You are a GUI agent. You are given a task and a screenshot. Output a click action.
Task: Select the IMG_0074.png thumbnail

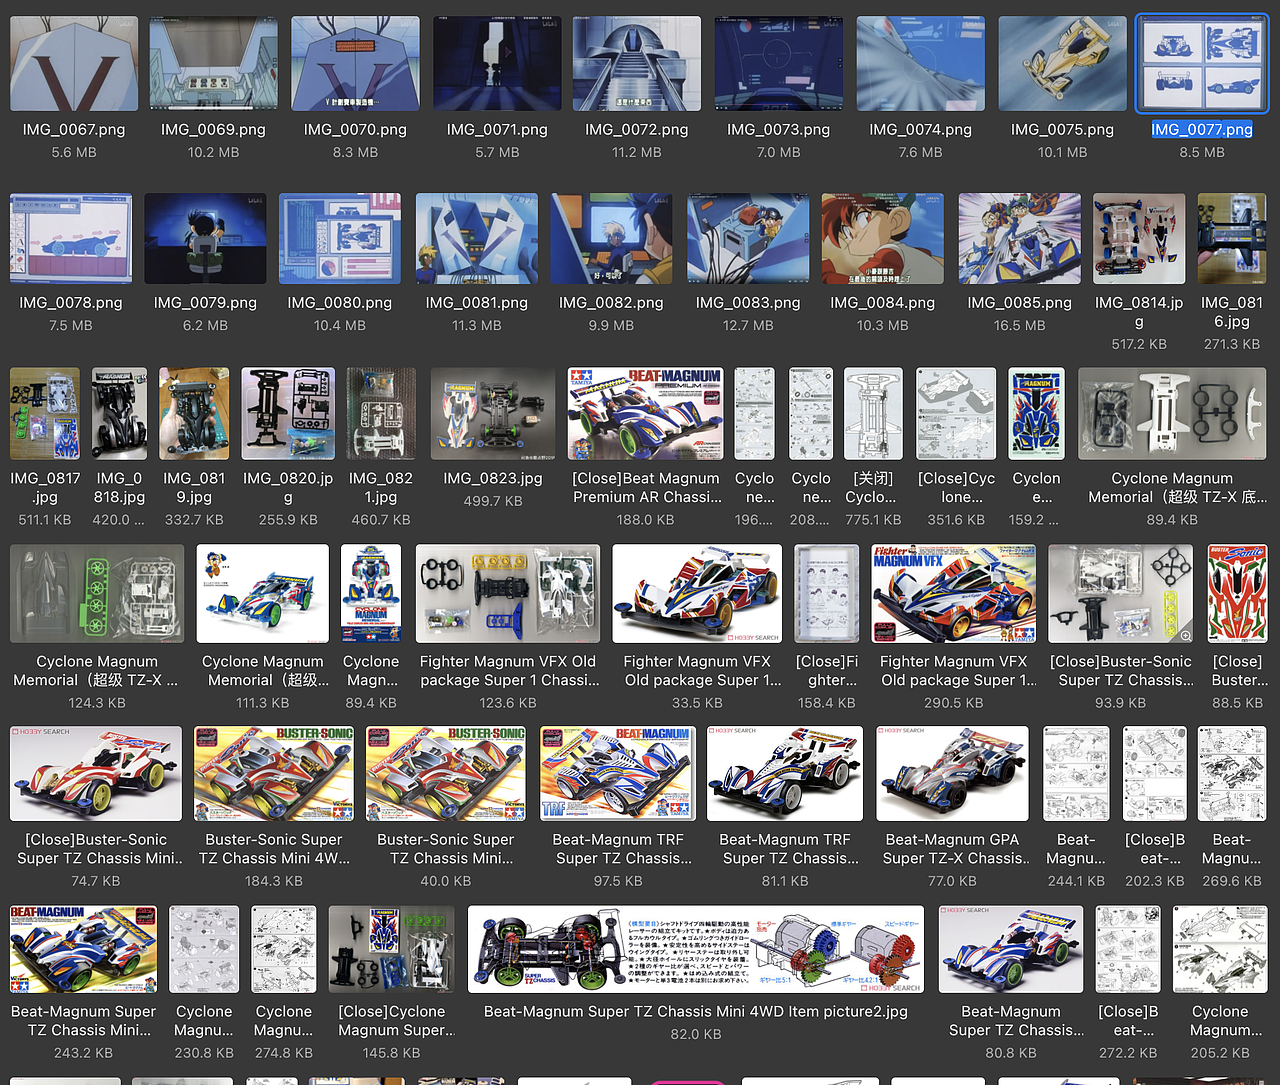[920, 63]
